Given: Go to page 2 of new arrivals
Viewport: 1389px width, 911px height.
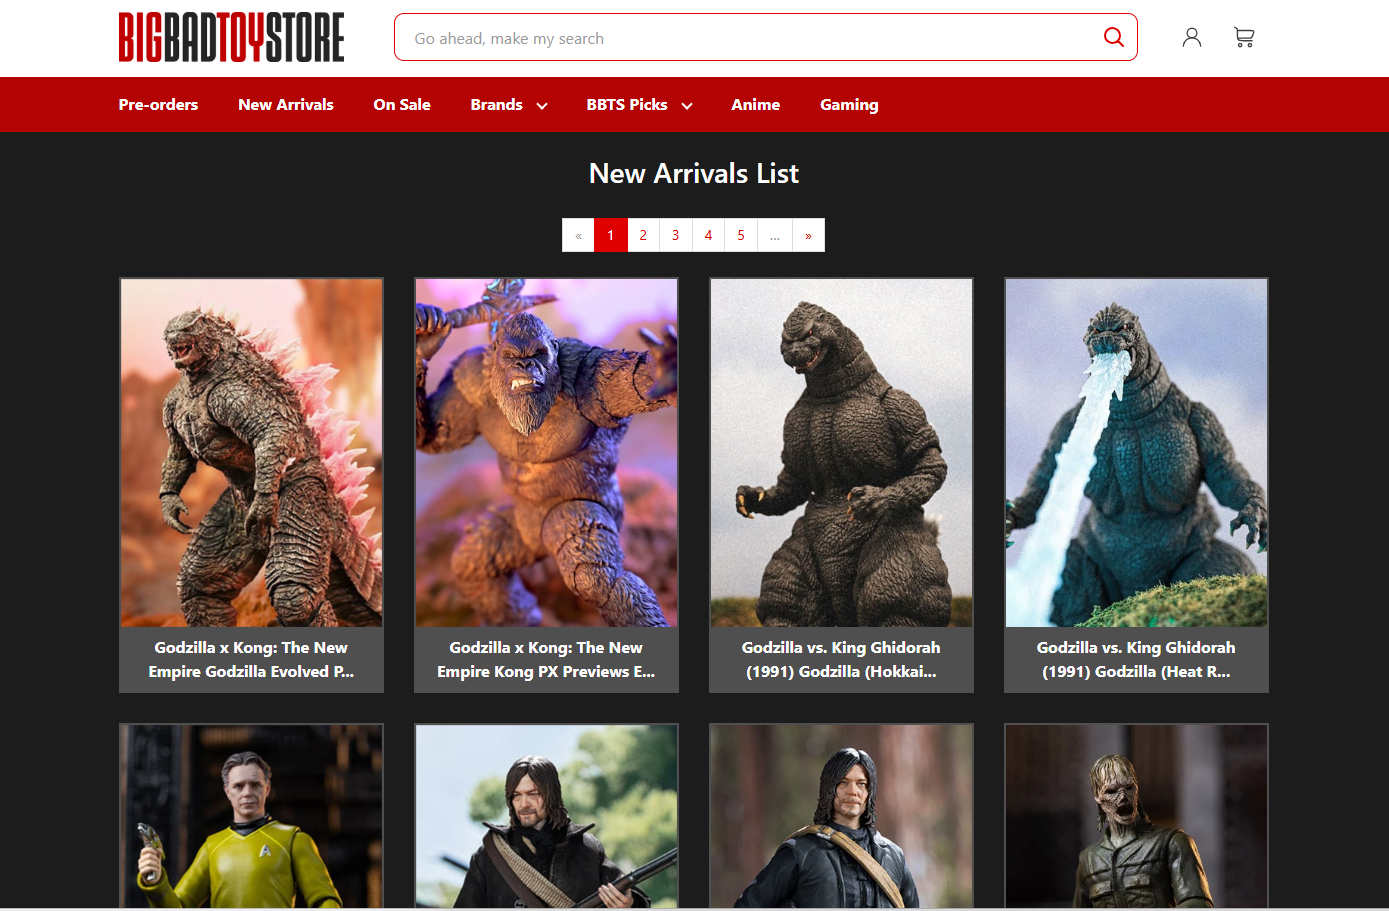Looking at the screenshot, I should tap(643, 235).
